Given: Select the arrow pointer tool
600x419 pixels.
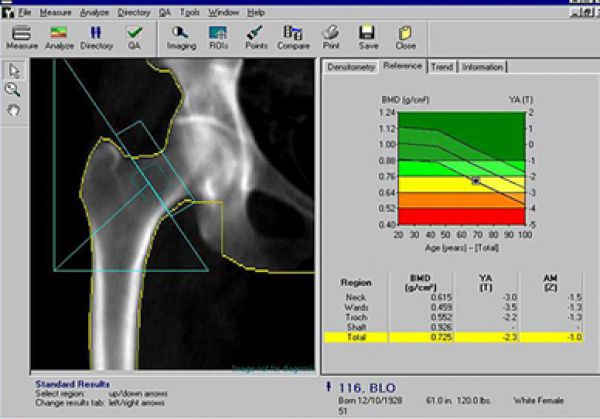Looking at the screenshot, I should click(x=14, y=70).
